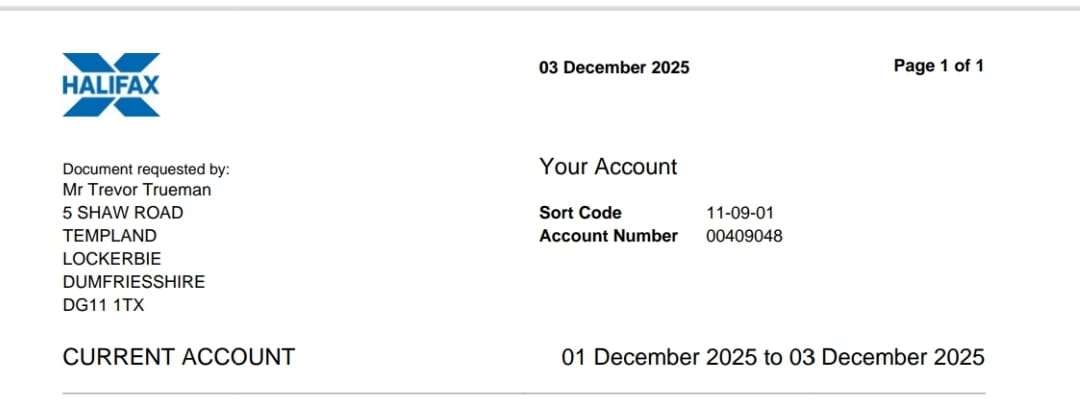The image size is (1080, 408).
Task: Click the CURRENT ACCOUNT heading
Action: (178, 357)
